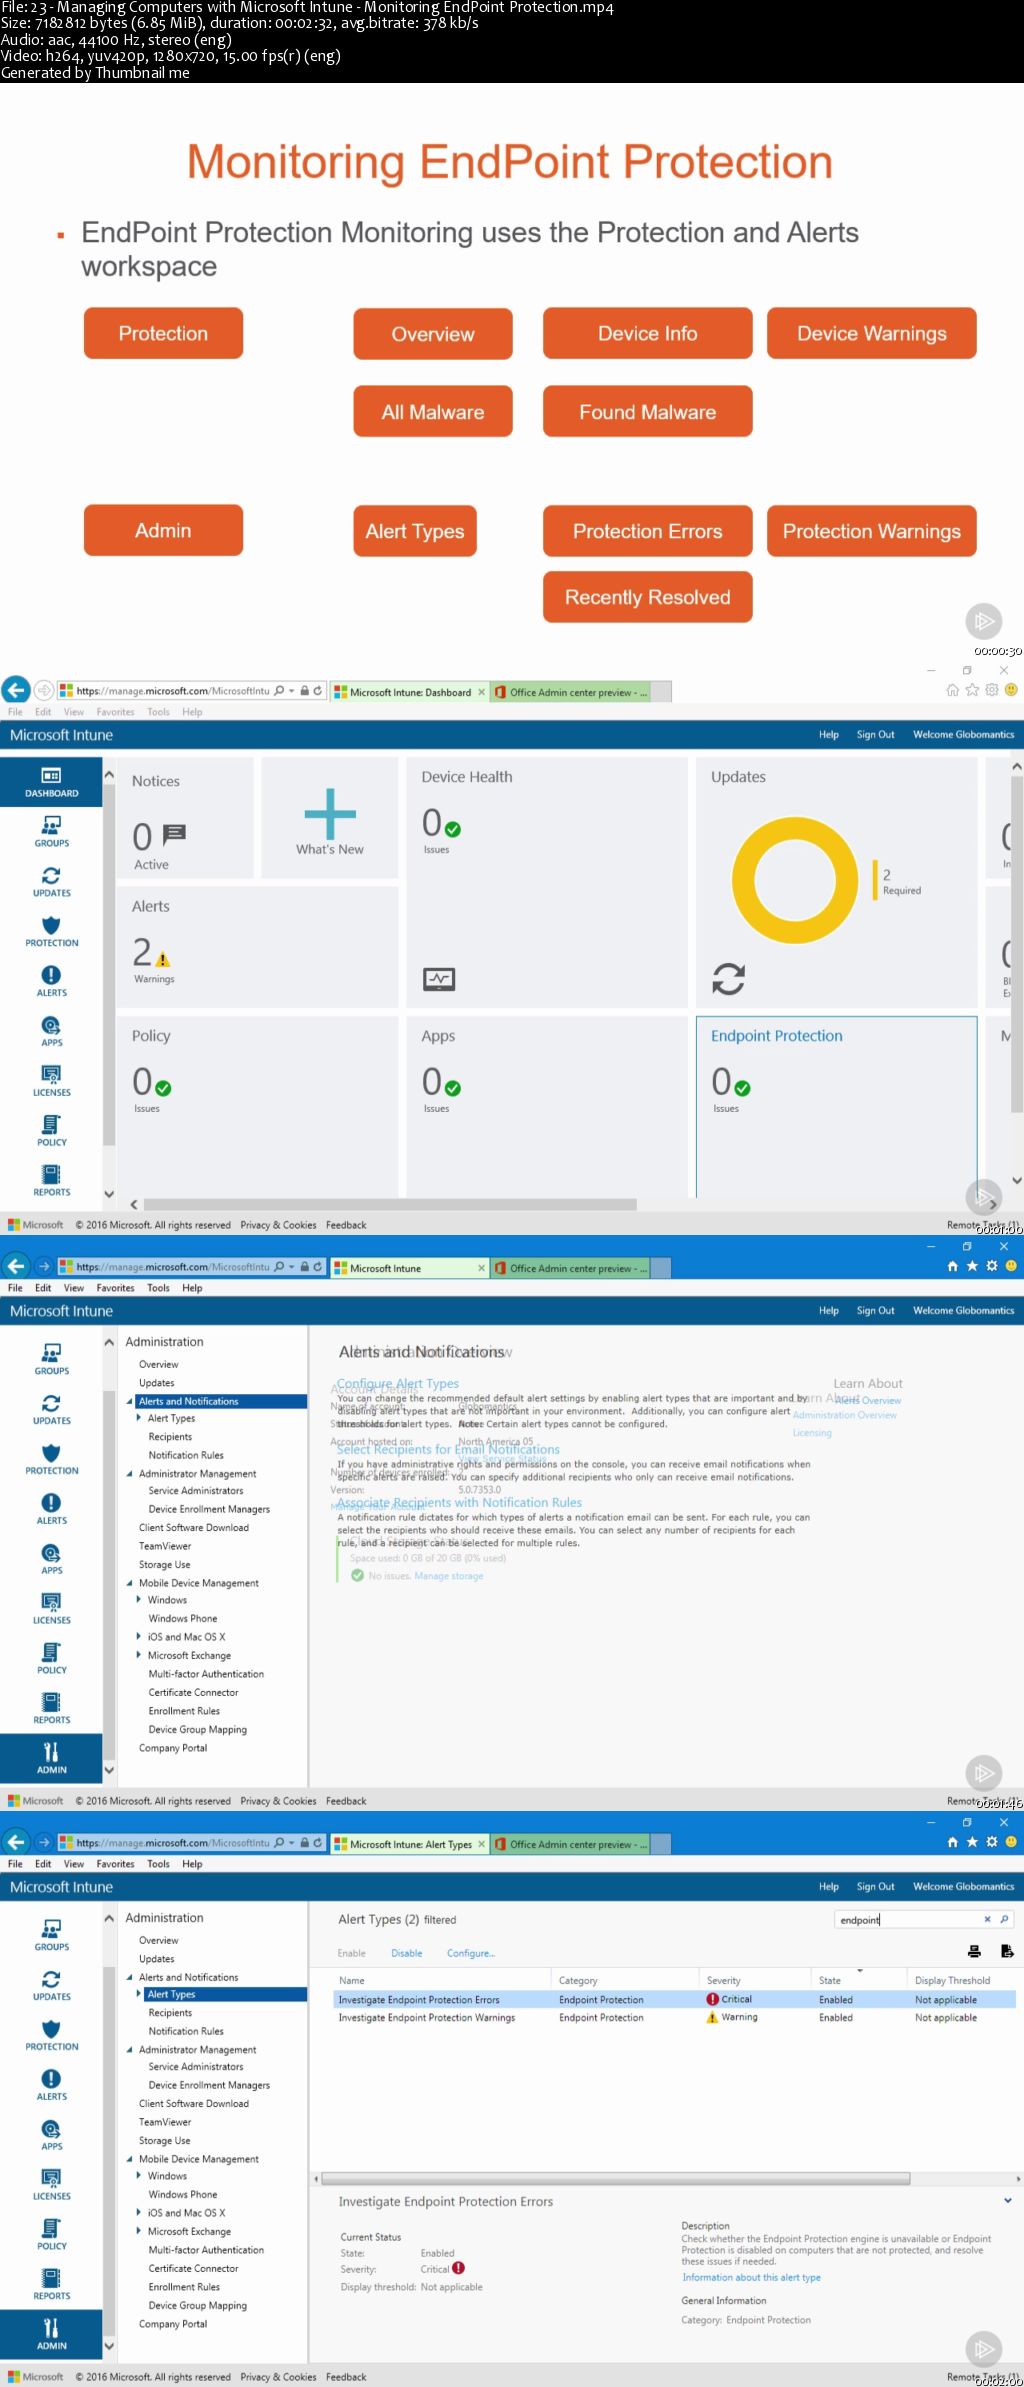Click the Dashboard horizontal scrollbar thumb
The height and width of the screenshot is (2387, 1024).
pyautogui.click(x=391, y=1204)
